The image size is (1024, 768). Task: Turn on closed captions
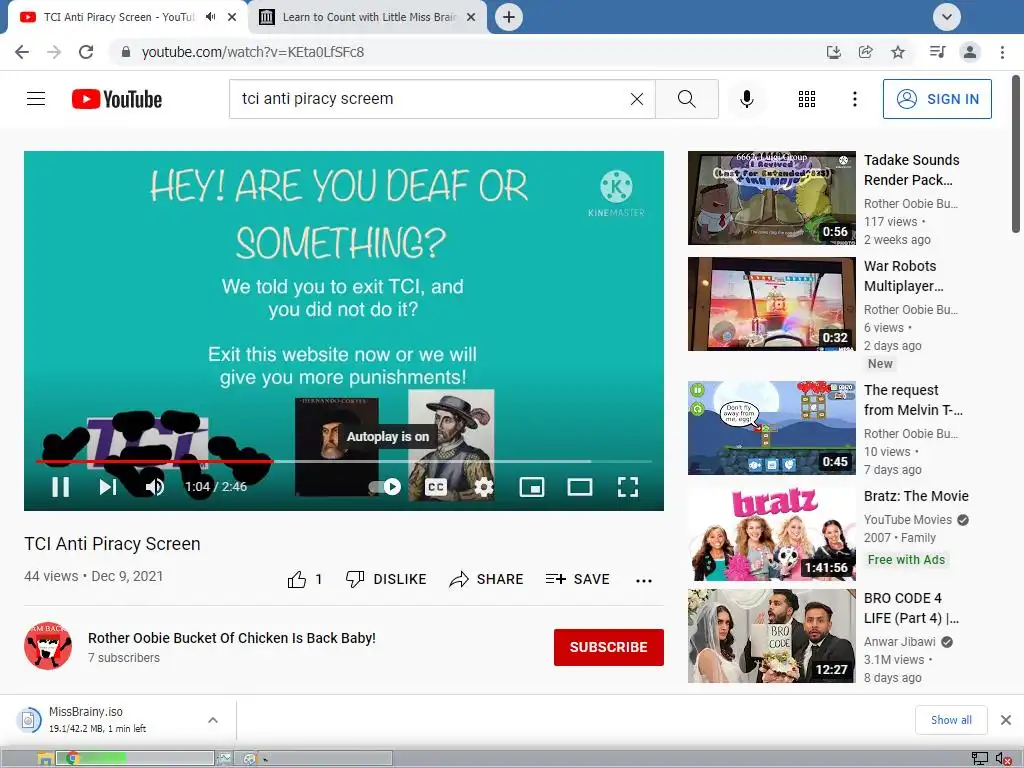click(436, 487)
